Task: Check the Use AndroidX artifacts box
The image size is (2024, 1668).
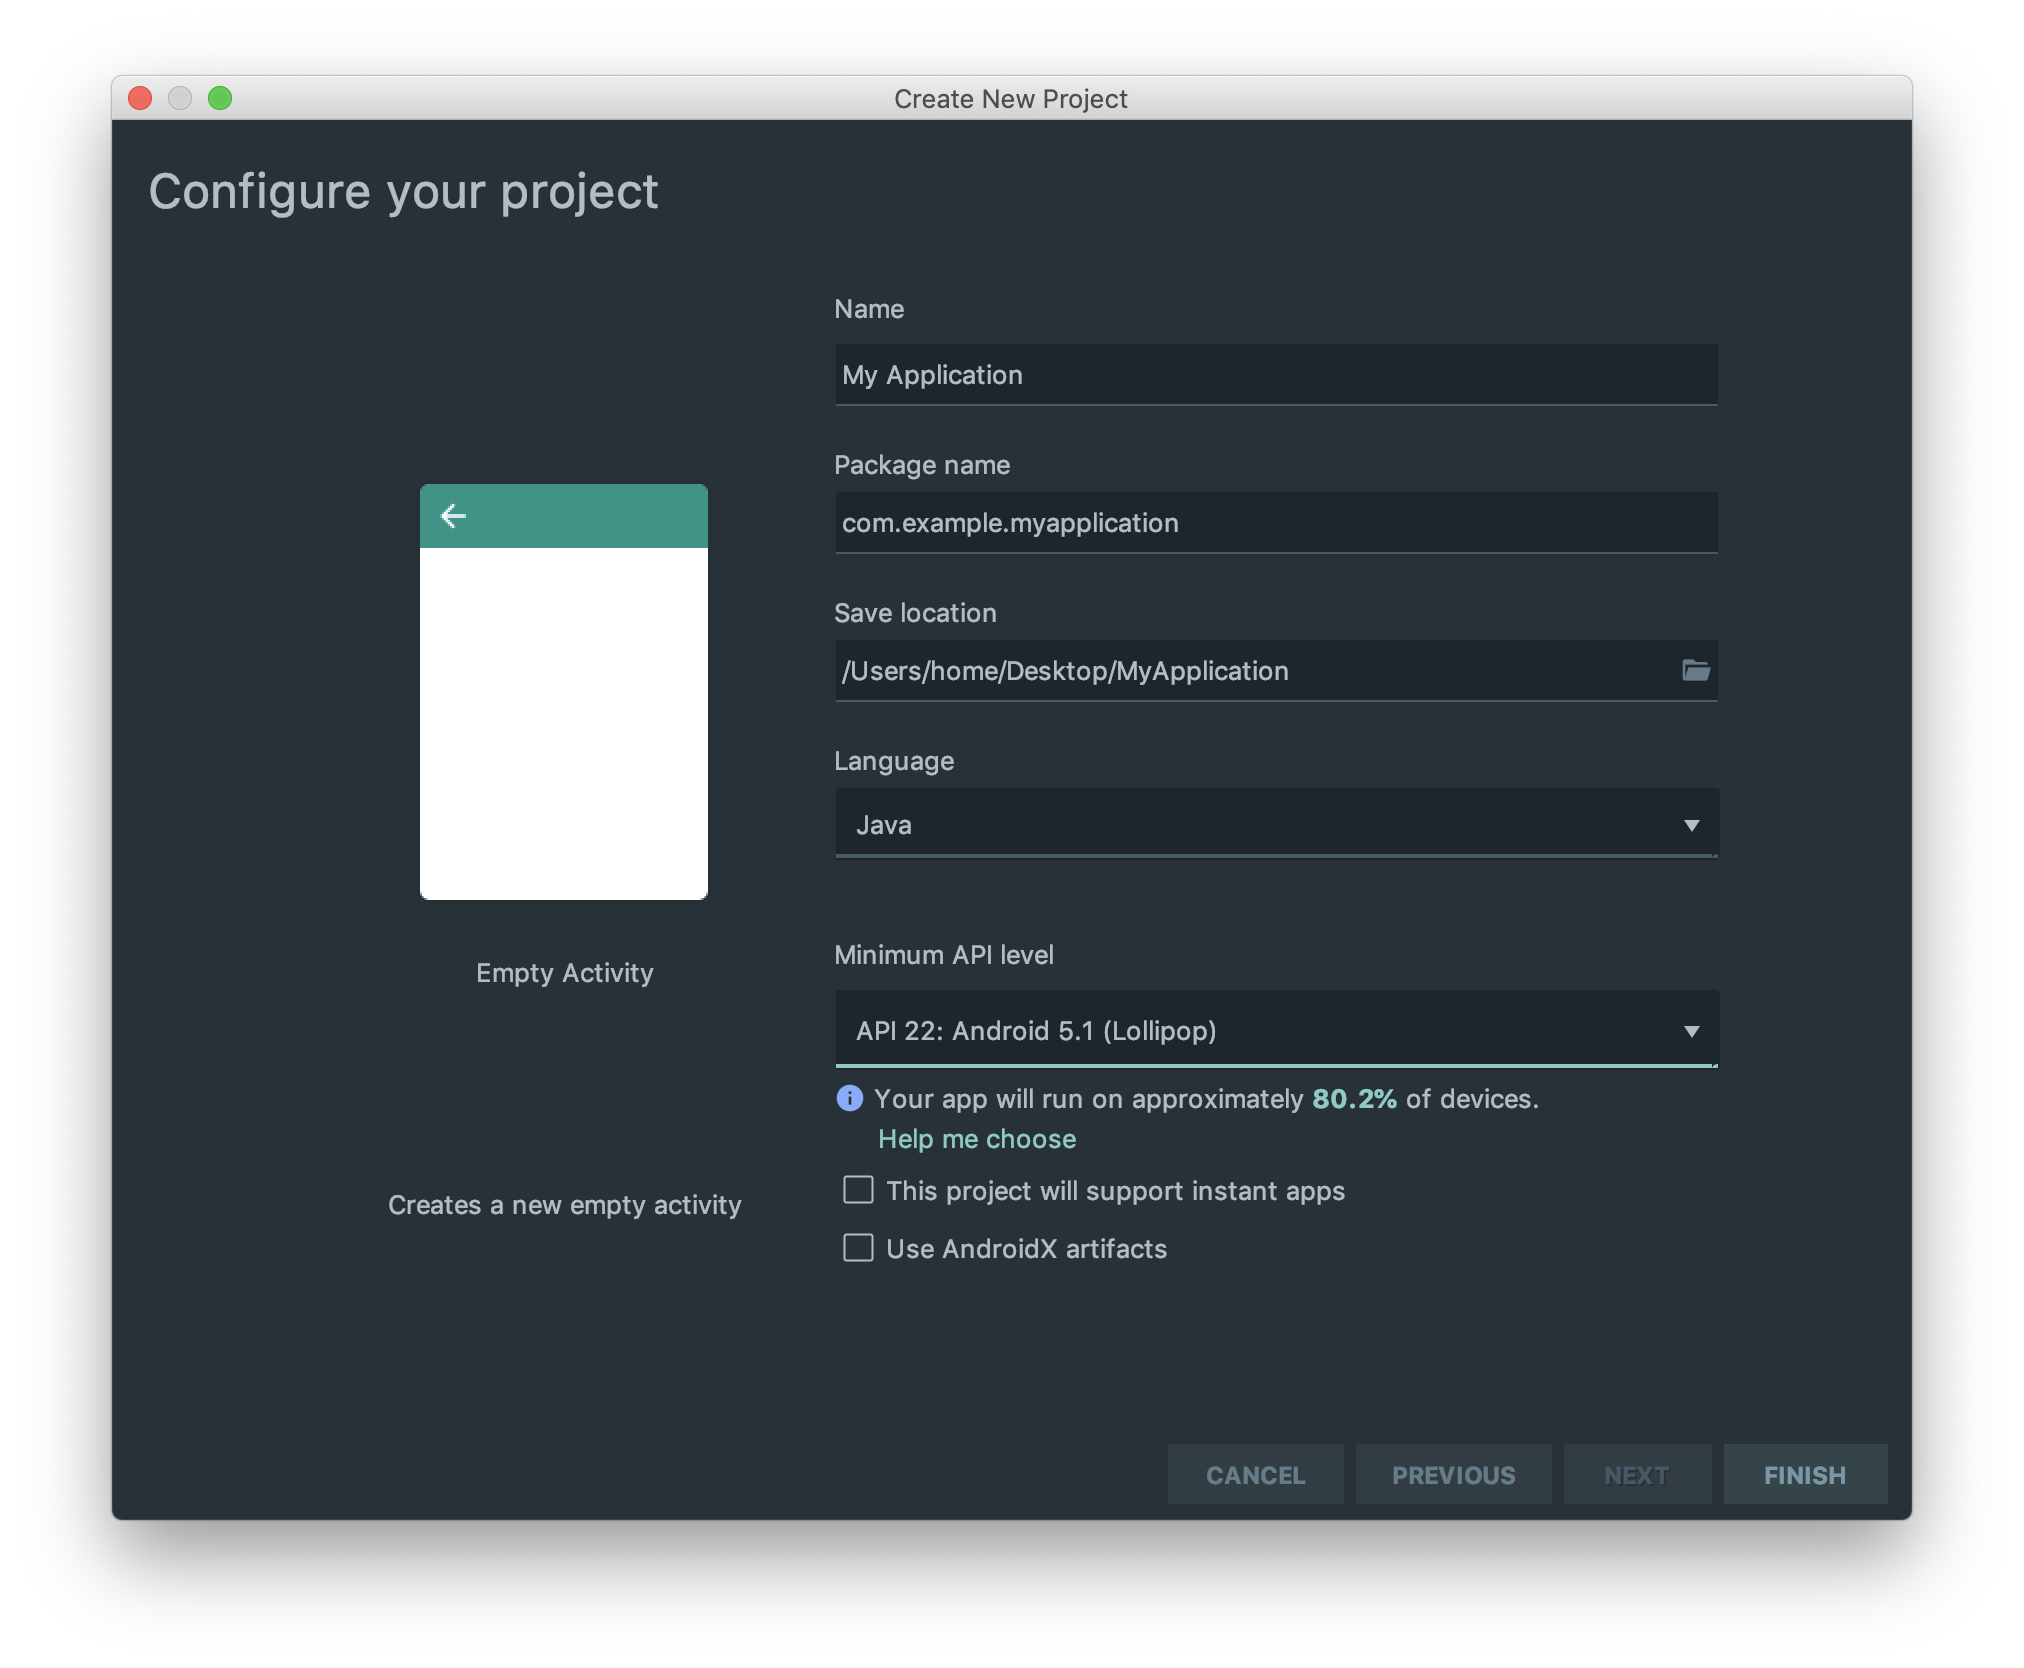Action: pyautogui.click(x=858, y=1248)
